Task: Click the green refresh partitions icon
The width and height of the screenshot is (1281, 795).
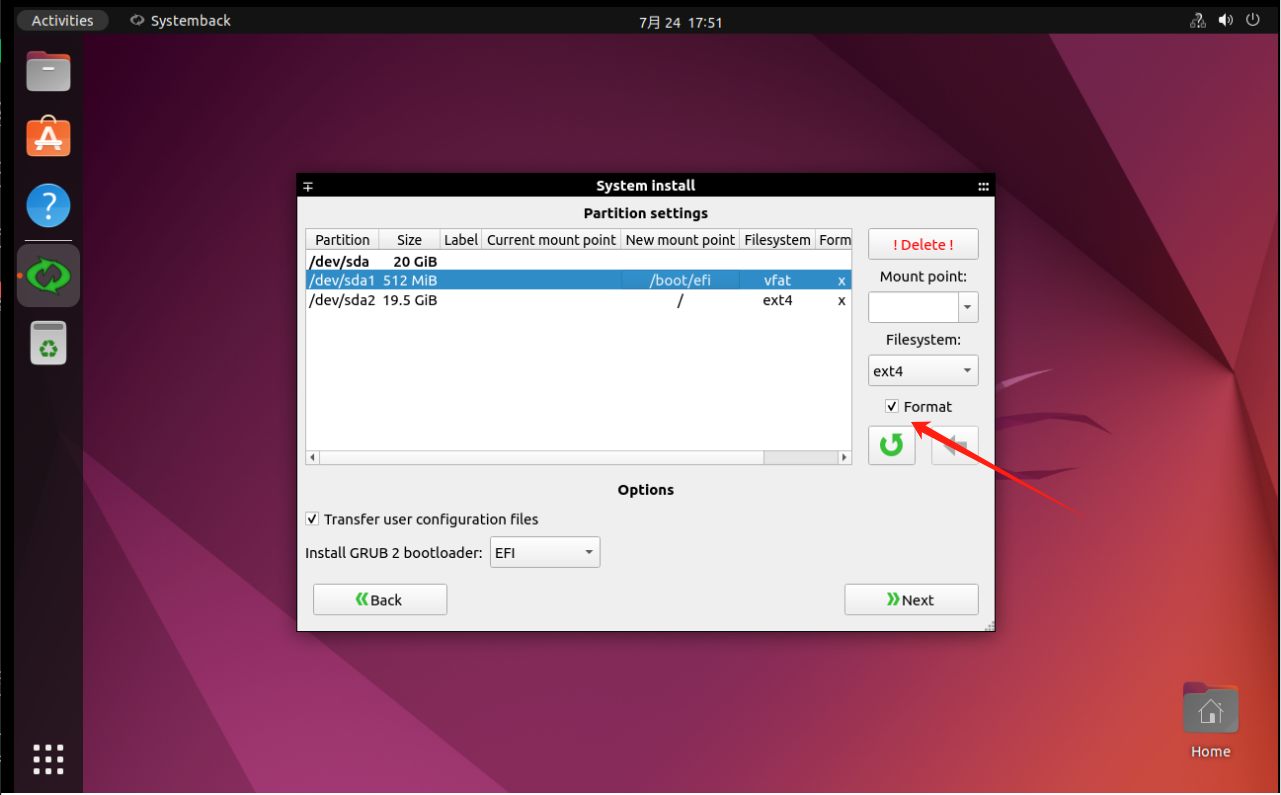Action: [x=891, y=445]
